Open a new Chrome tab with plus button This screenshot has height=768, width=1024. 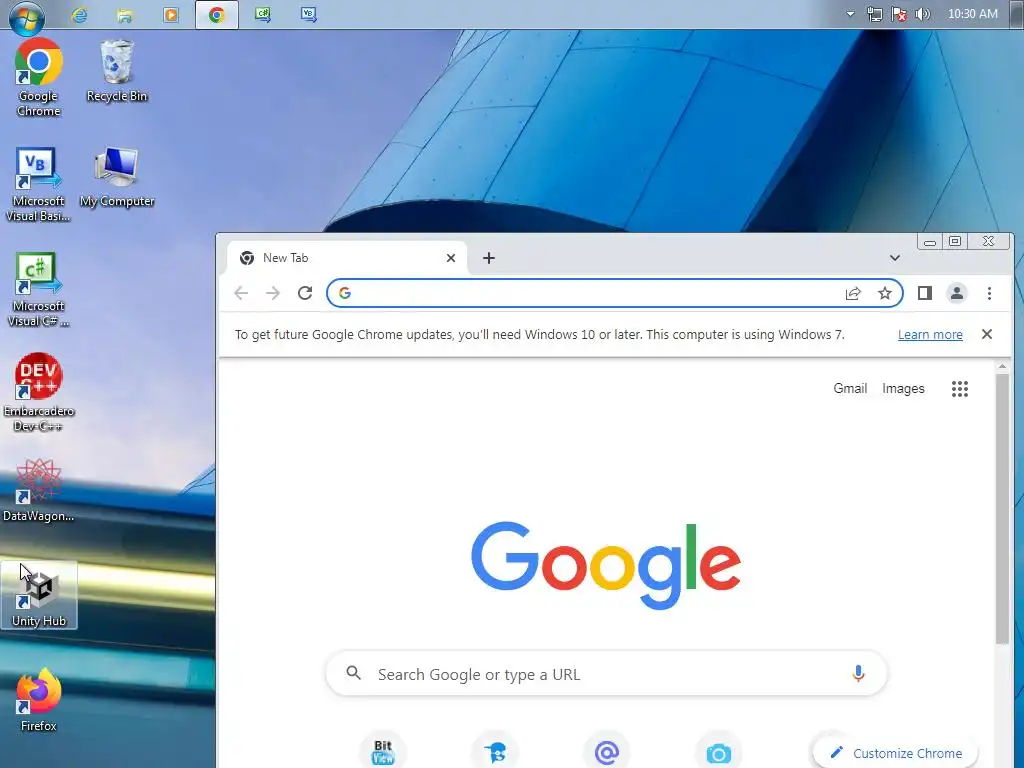pos(488,258)
